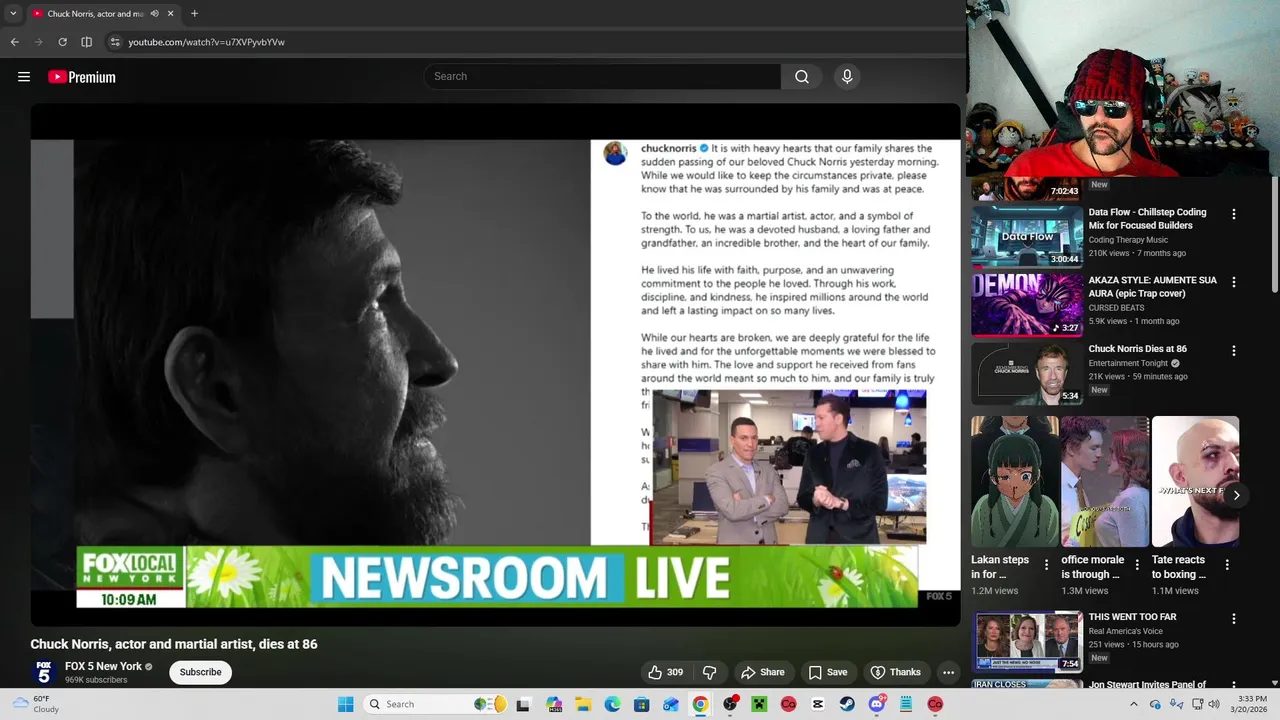Open the FOX 5 New York channel name
Image resolution: width=1280 pixels, height=720 pixels.
[x=103, y=666]
